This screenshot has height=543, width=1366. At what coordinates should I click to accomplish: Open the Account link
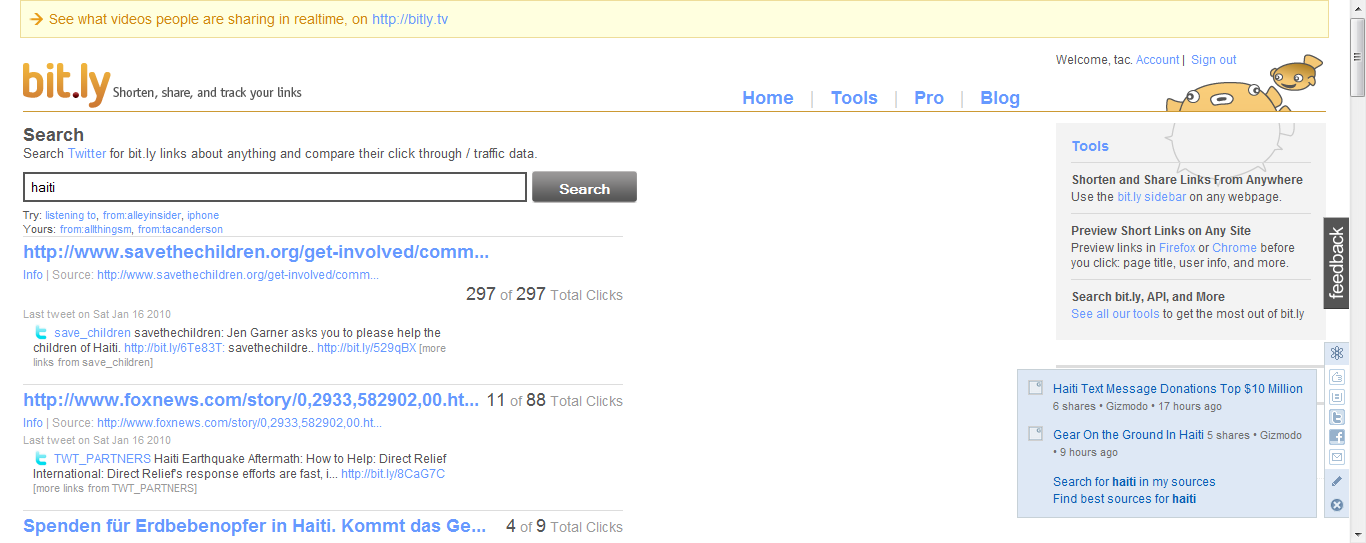[x=1157, y=60]
